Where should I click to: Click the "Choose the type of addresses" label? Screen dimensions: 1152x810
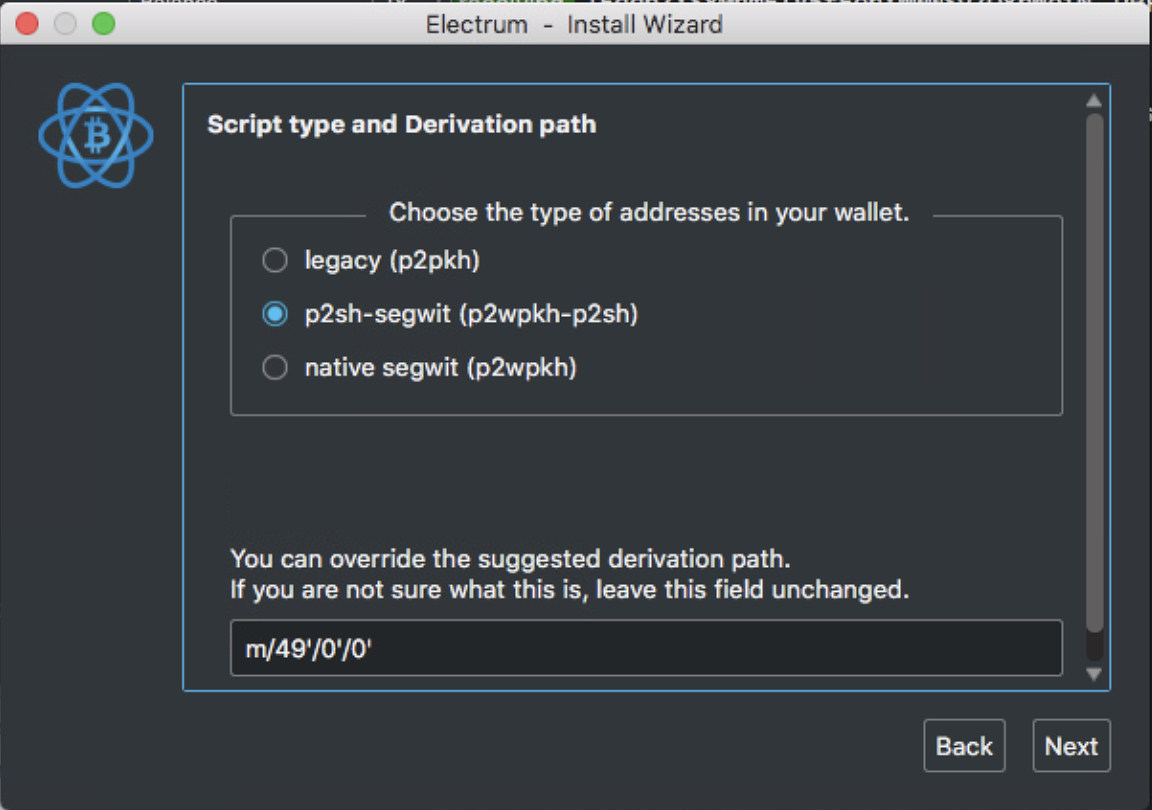[649, 212]
